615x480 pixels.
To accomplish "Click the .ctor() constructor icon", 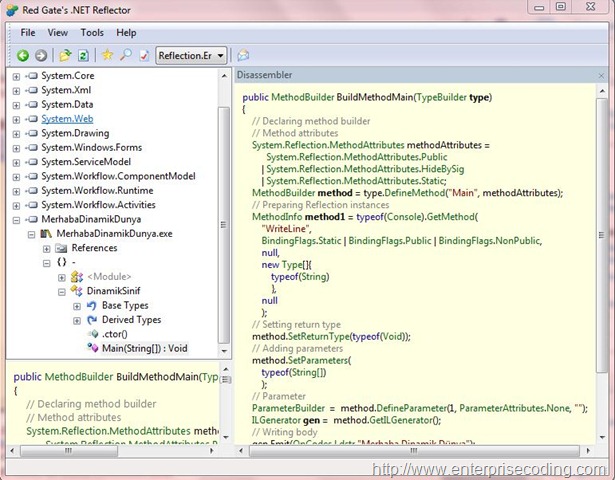I will (93, 334).
